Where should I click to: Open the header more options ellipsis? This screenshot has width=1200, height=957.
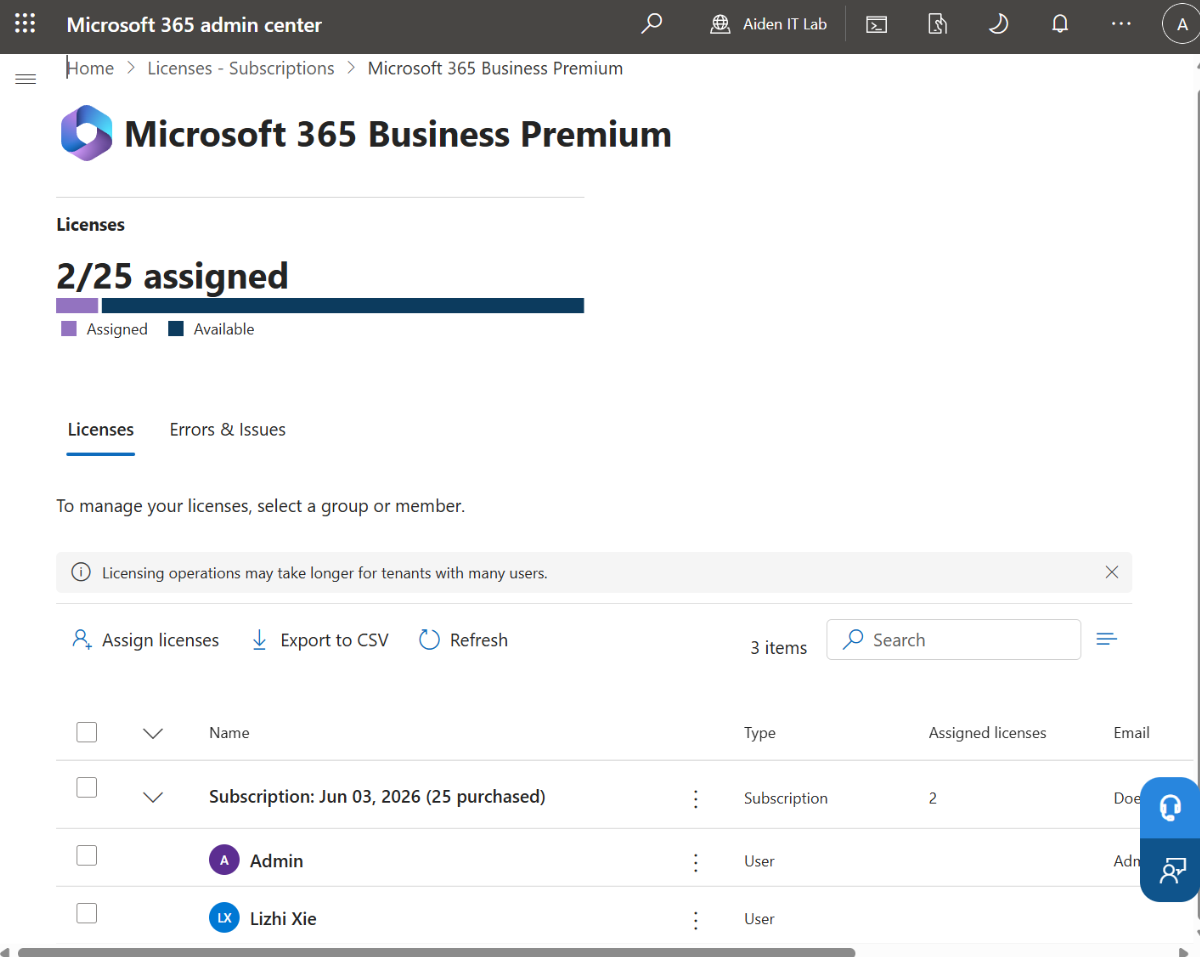click(x=1121, y=24)
